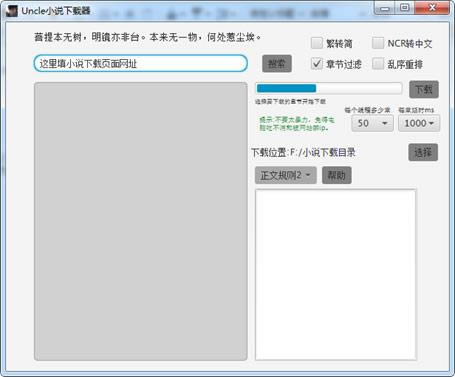Click the Uncle小说下载器 app icon in title bar
The image size is (455, 377).
point(12,11)
